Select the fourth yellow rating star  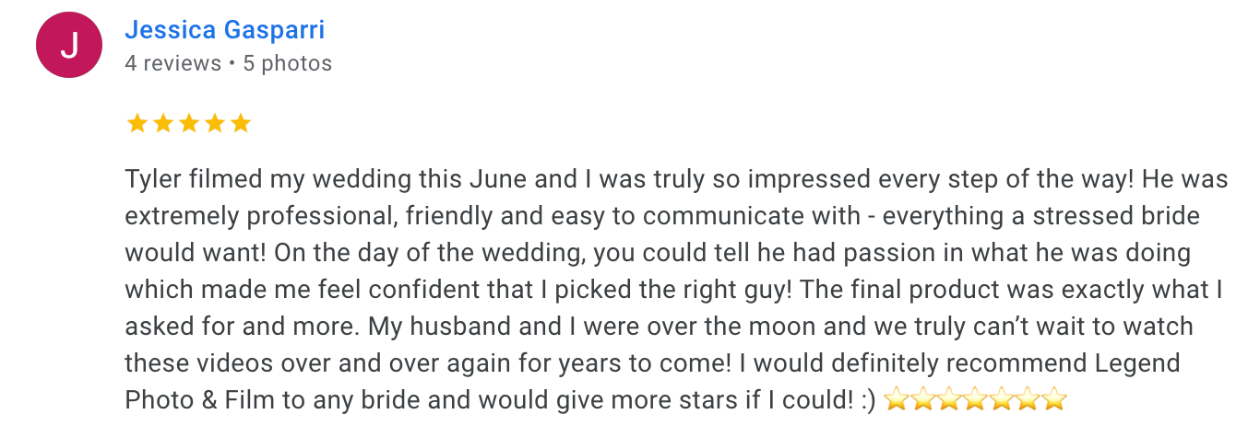(215, 124)
